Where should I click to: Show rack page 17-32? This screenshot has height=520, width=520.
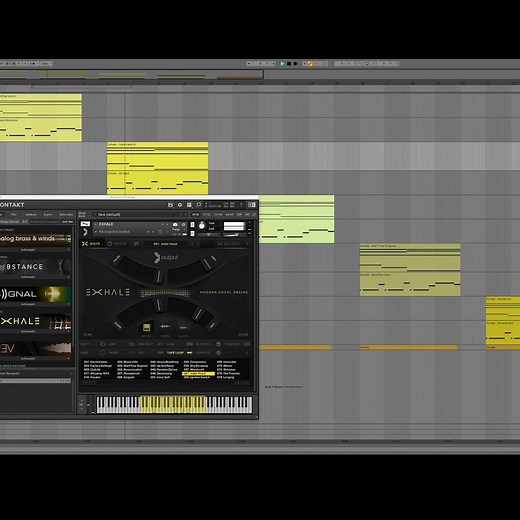[207, 215]
